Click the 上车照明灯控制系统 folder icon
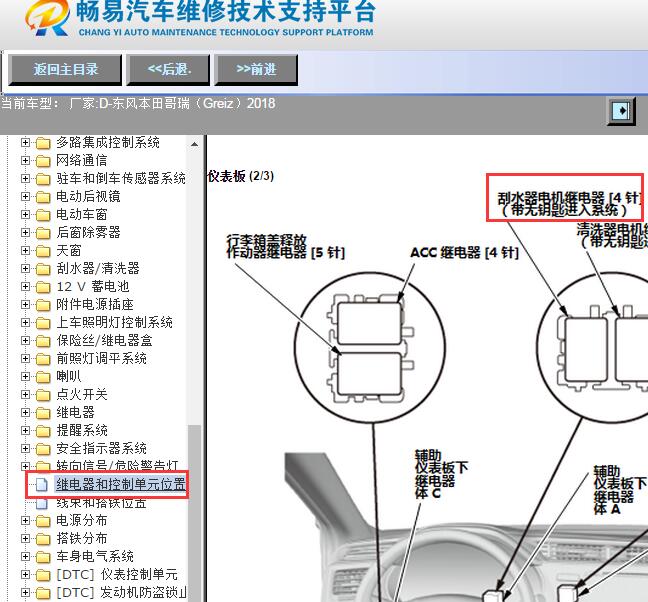The width and height of the screenshot is (648, 602). point(43,322)
